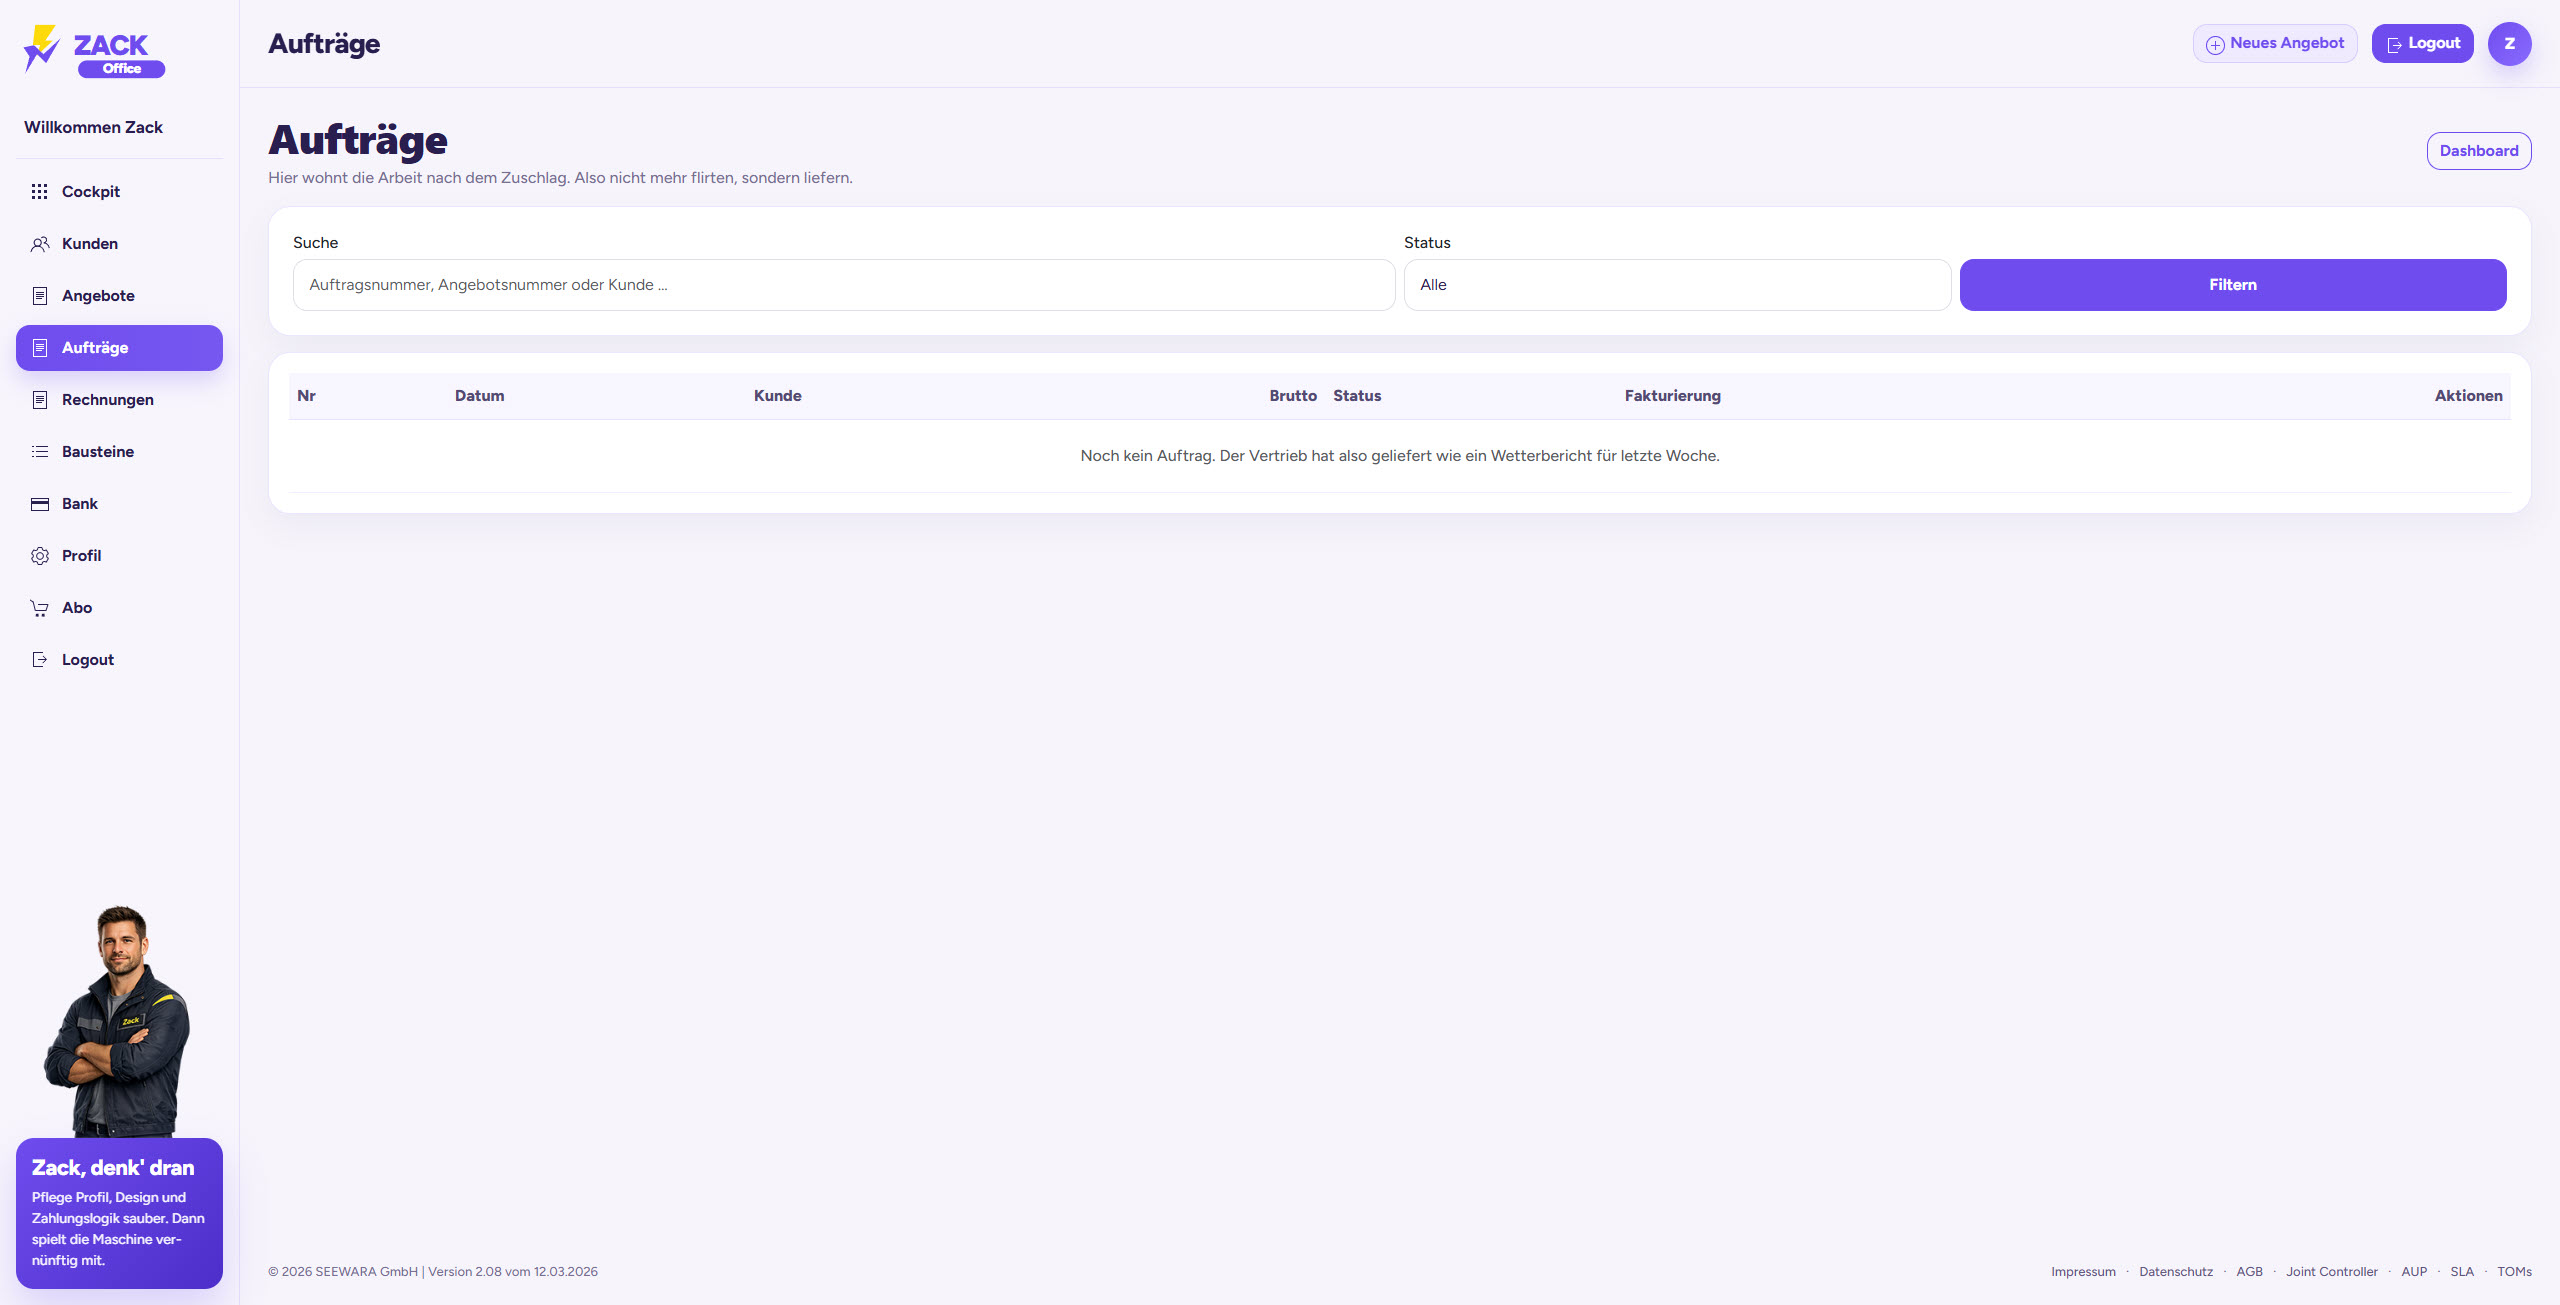The width and height of the screenshot is (2560, 1305).
Task: Select the Aufträge sidebar menu item
Action: tap(119, 348)
